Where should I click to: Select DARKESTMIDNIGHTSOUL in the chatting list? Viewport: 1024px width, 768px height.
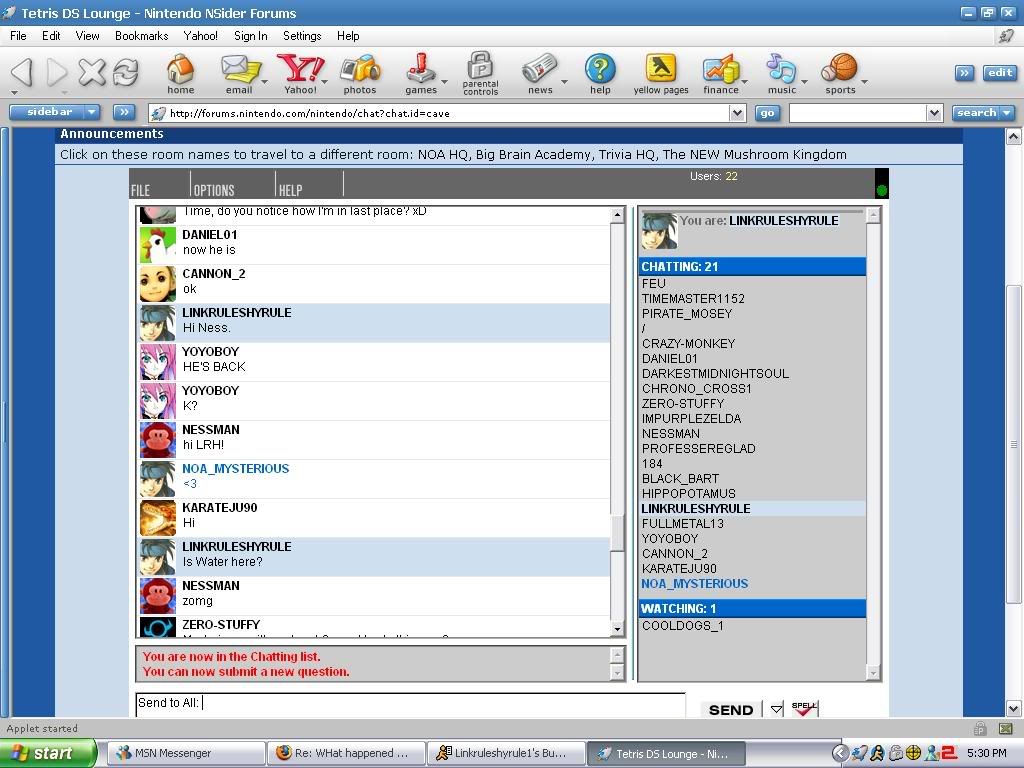[715, 374]
